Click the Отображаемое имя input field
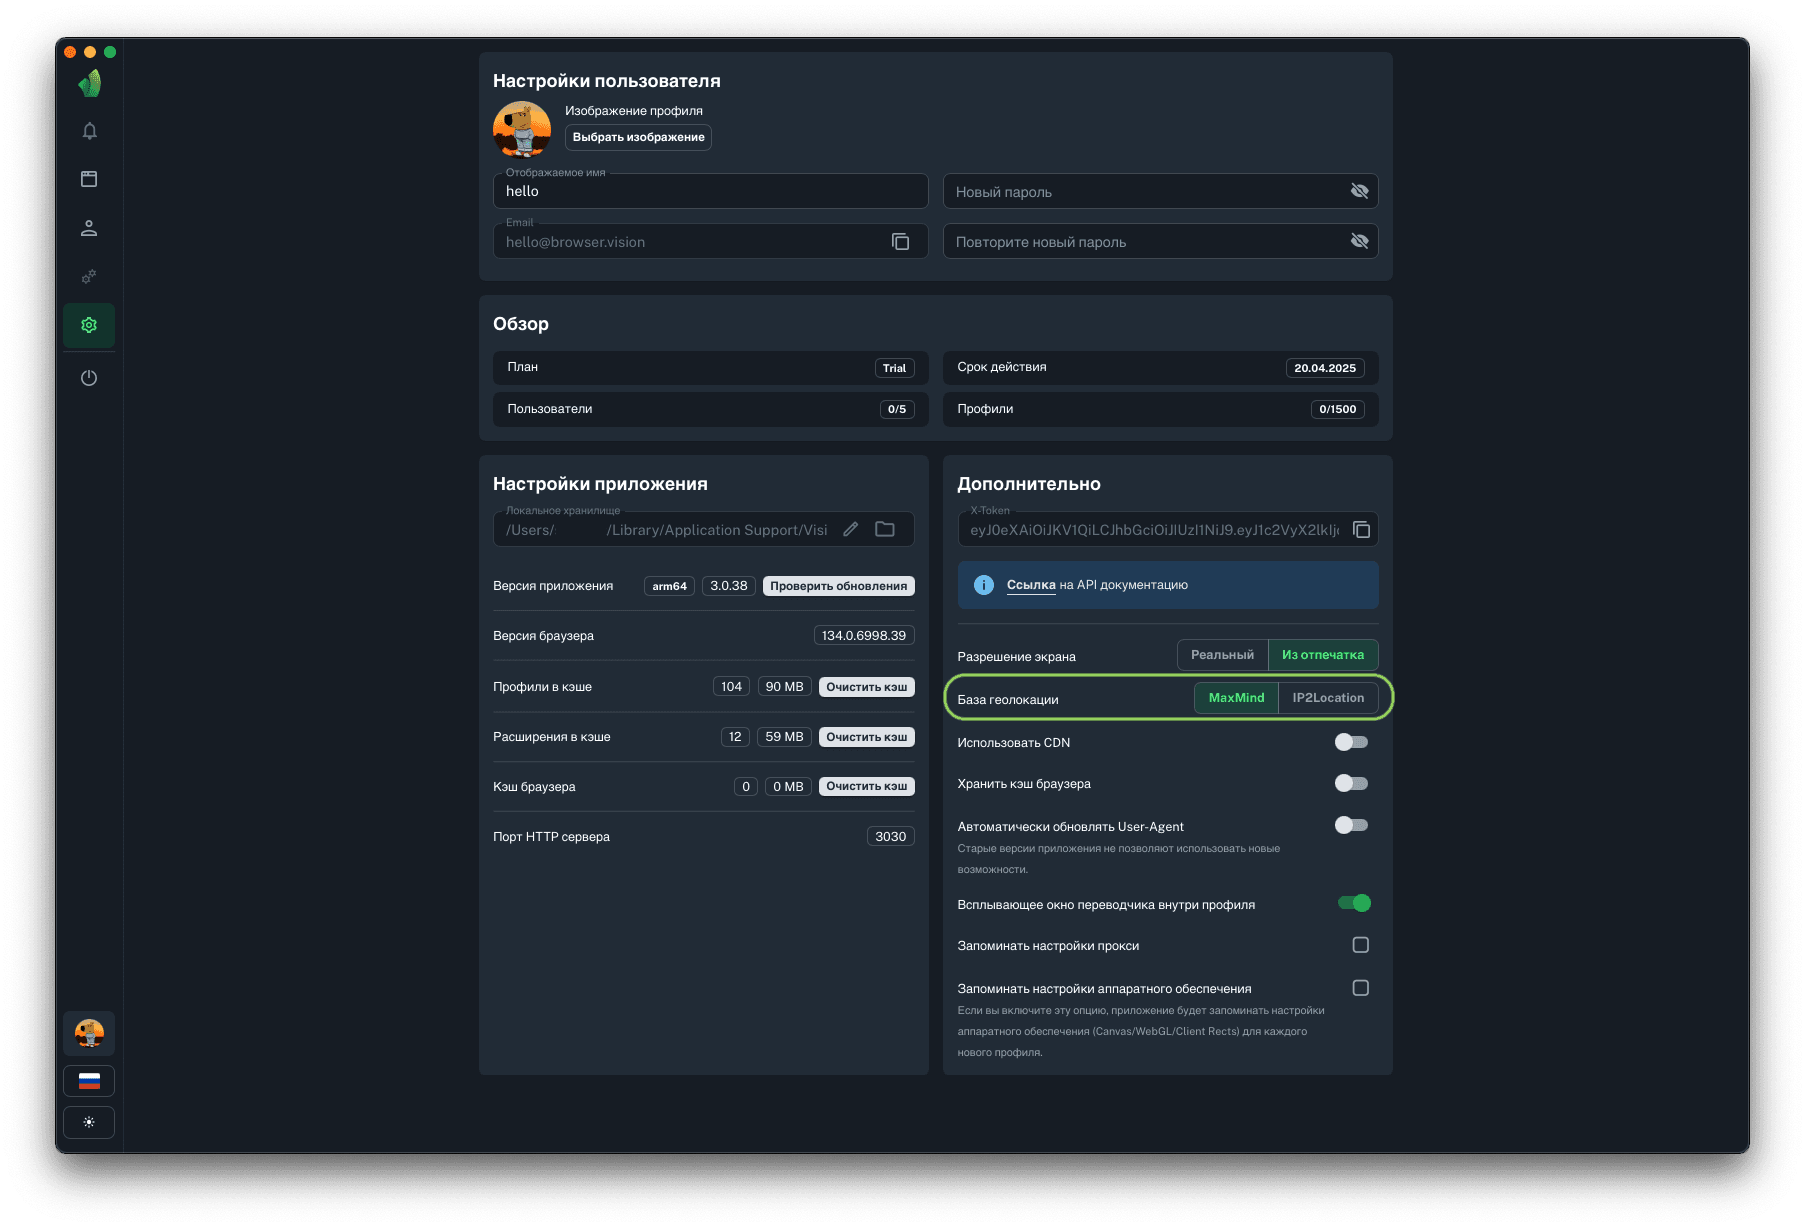The height and width of the screenshot is (1227, 1805). tap(710, 191)
